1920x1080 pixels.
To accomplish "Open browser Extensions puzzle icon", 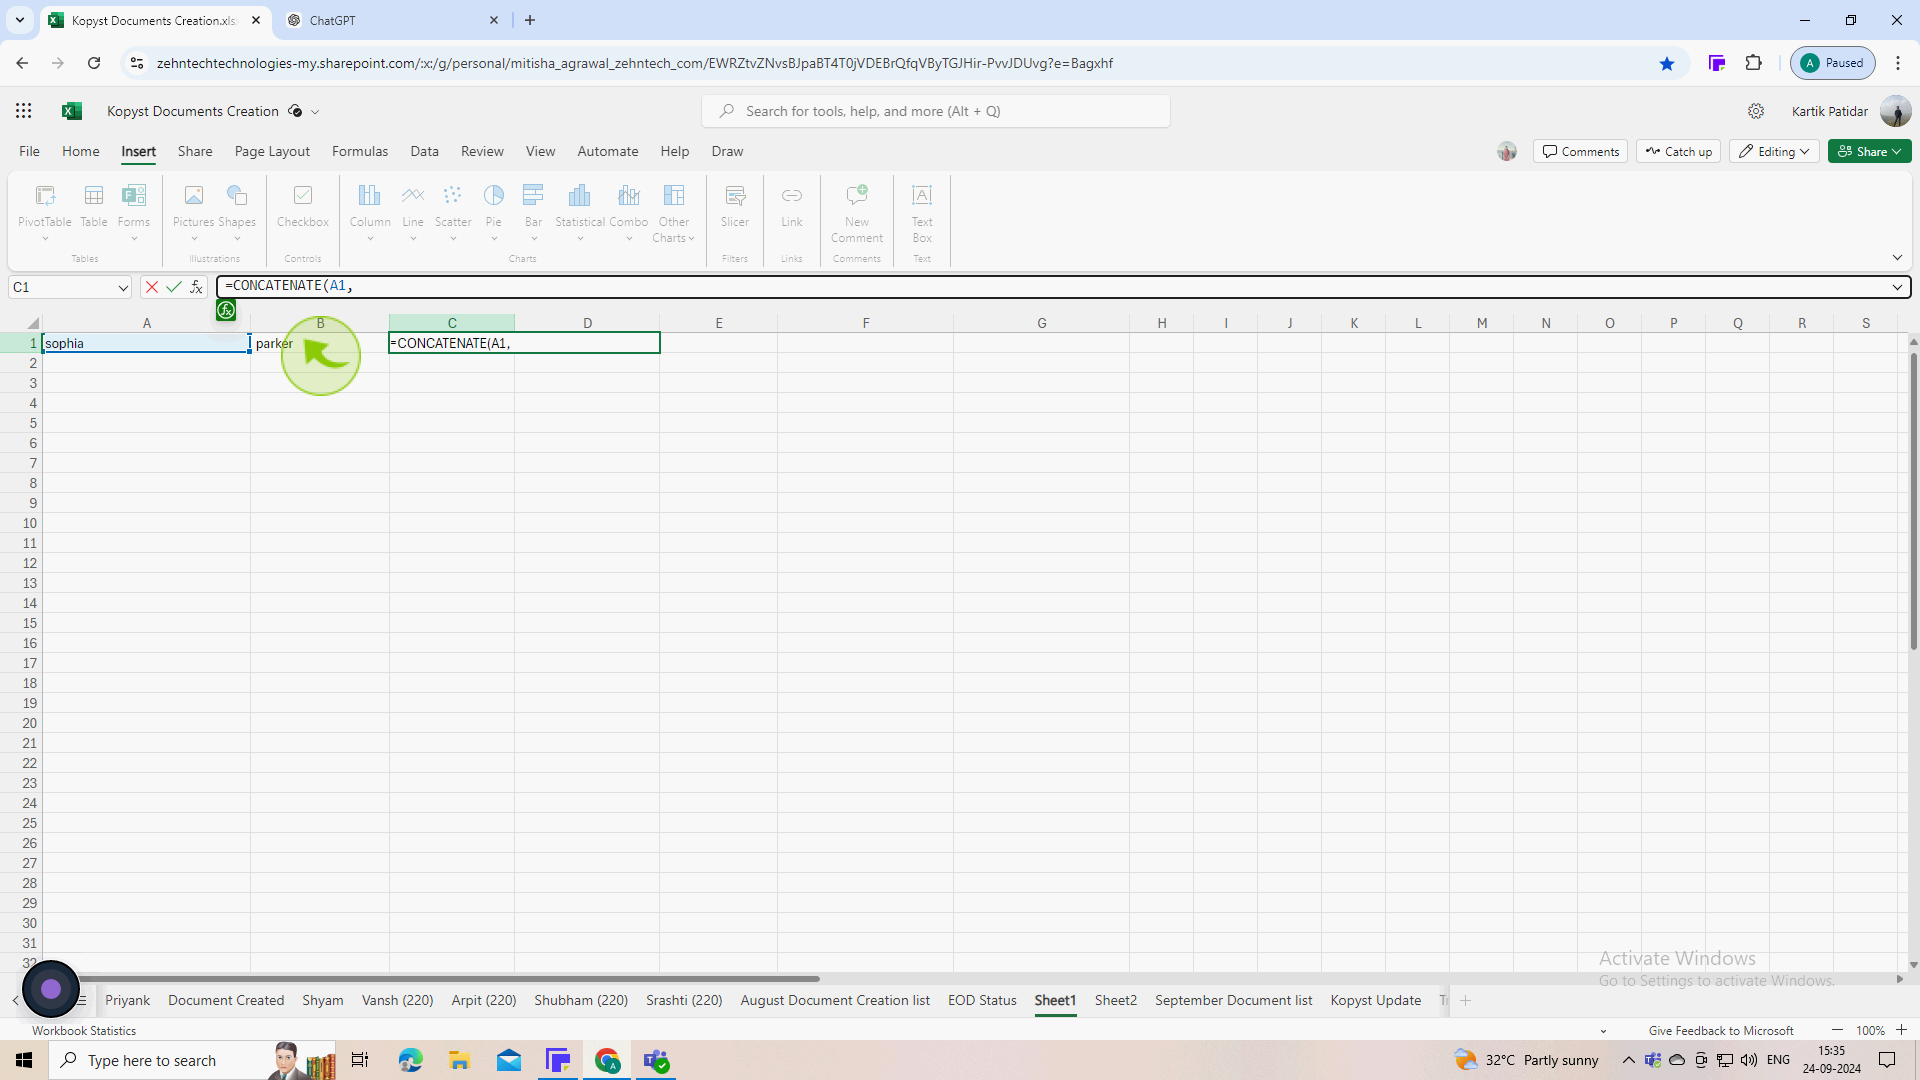I will tap(1754, 63).
